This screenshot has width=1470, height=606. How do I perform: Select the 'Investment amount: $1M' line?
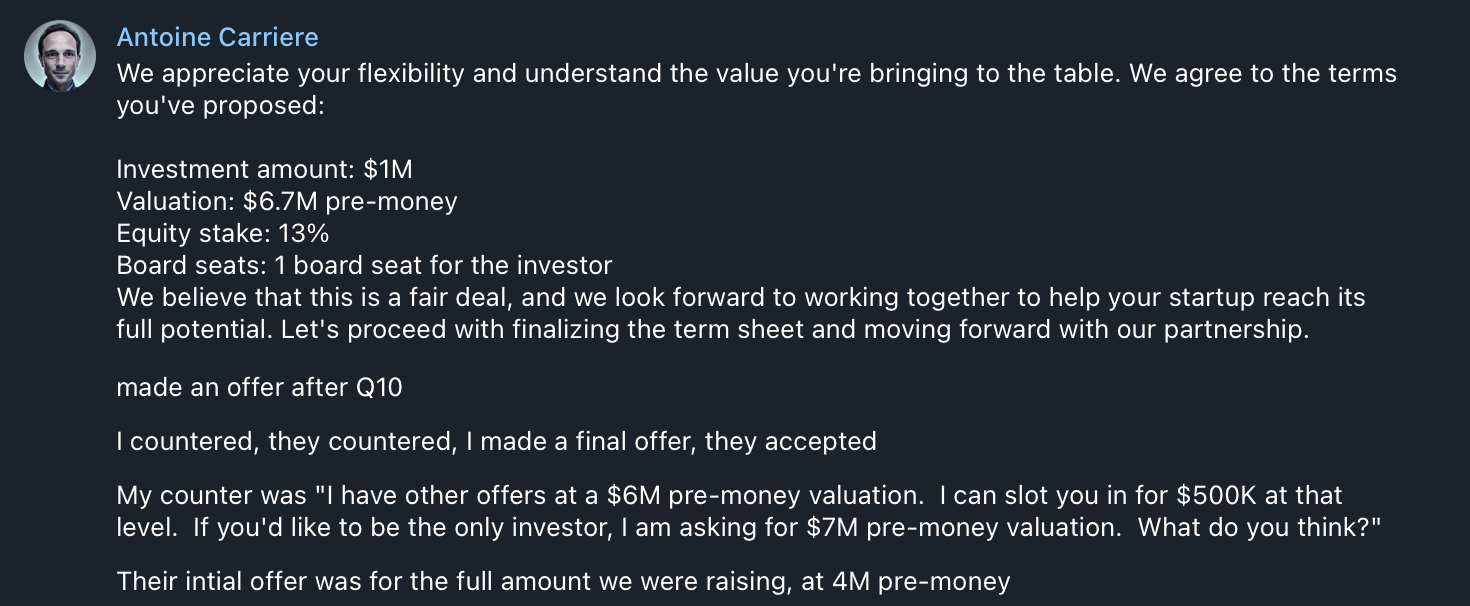pyautogui.click(x=264, y=169)
